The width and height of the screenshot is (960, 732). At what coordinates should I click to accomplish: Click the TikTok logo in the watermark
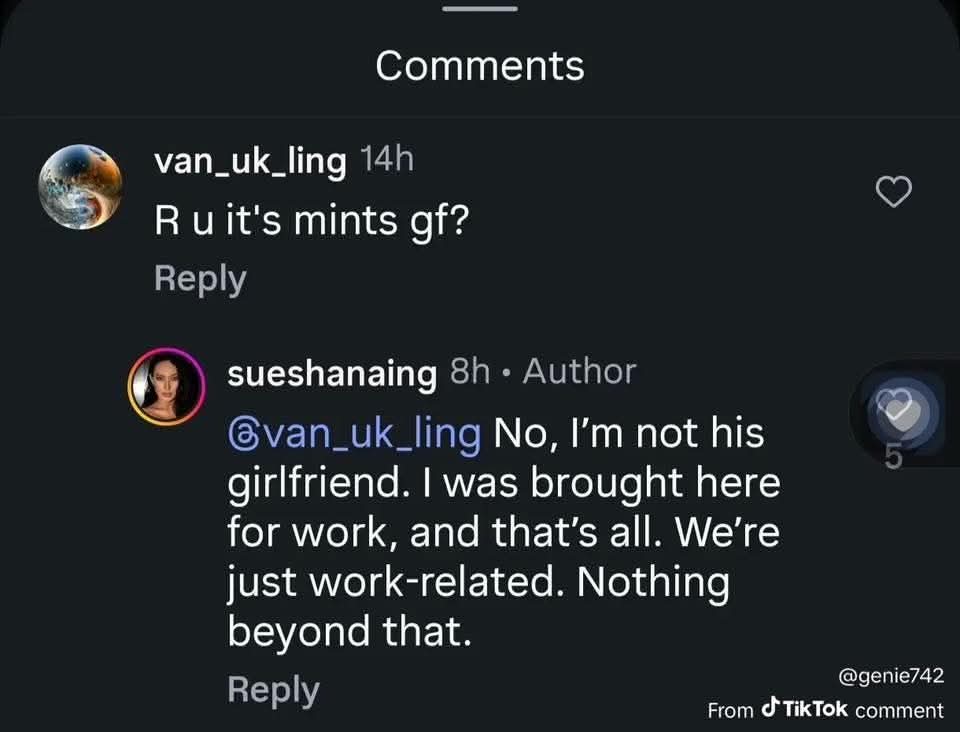pyautogui.click(x=804, y=708)
